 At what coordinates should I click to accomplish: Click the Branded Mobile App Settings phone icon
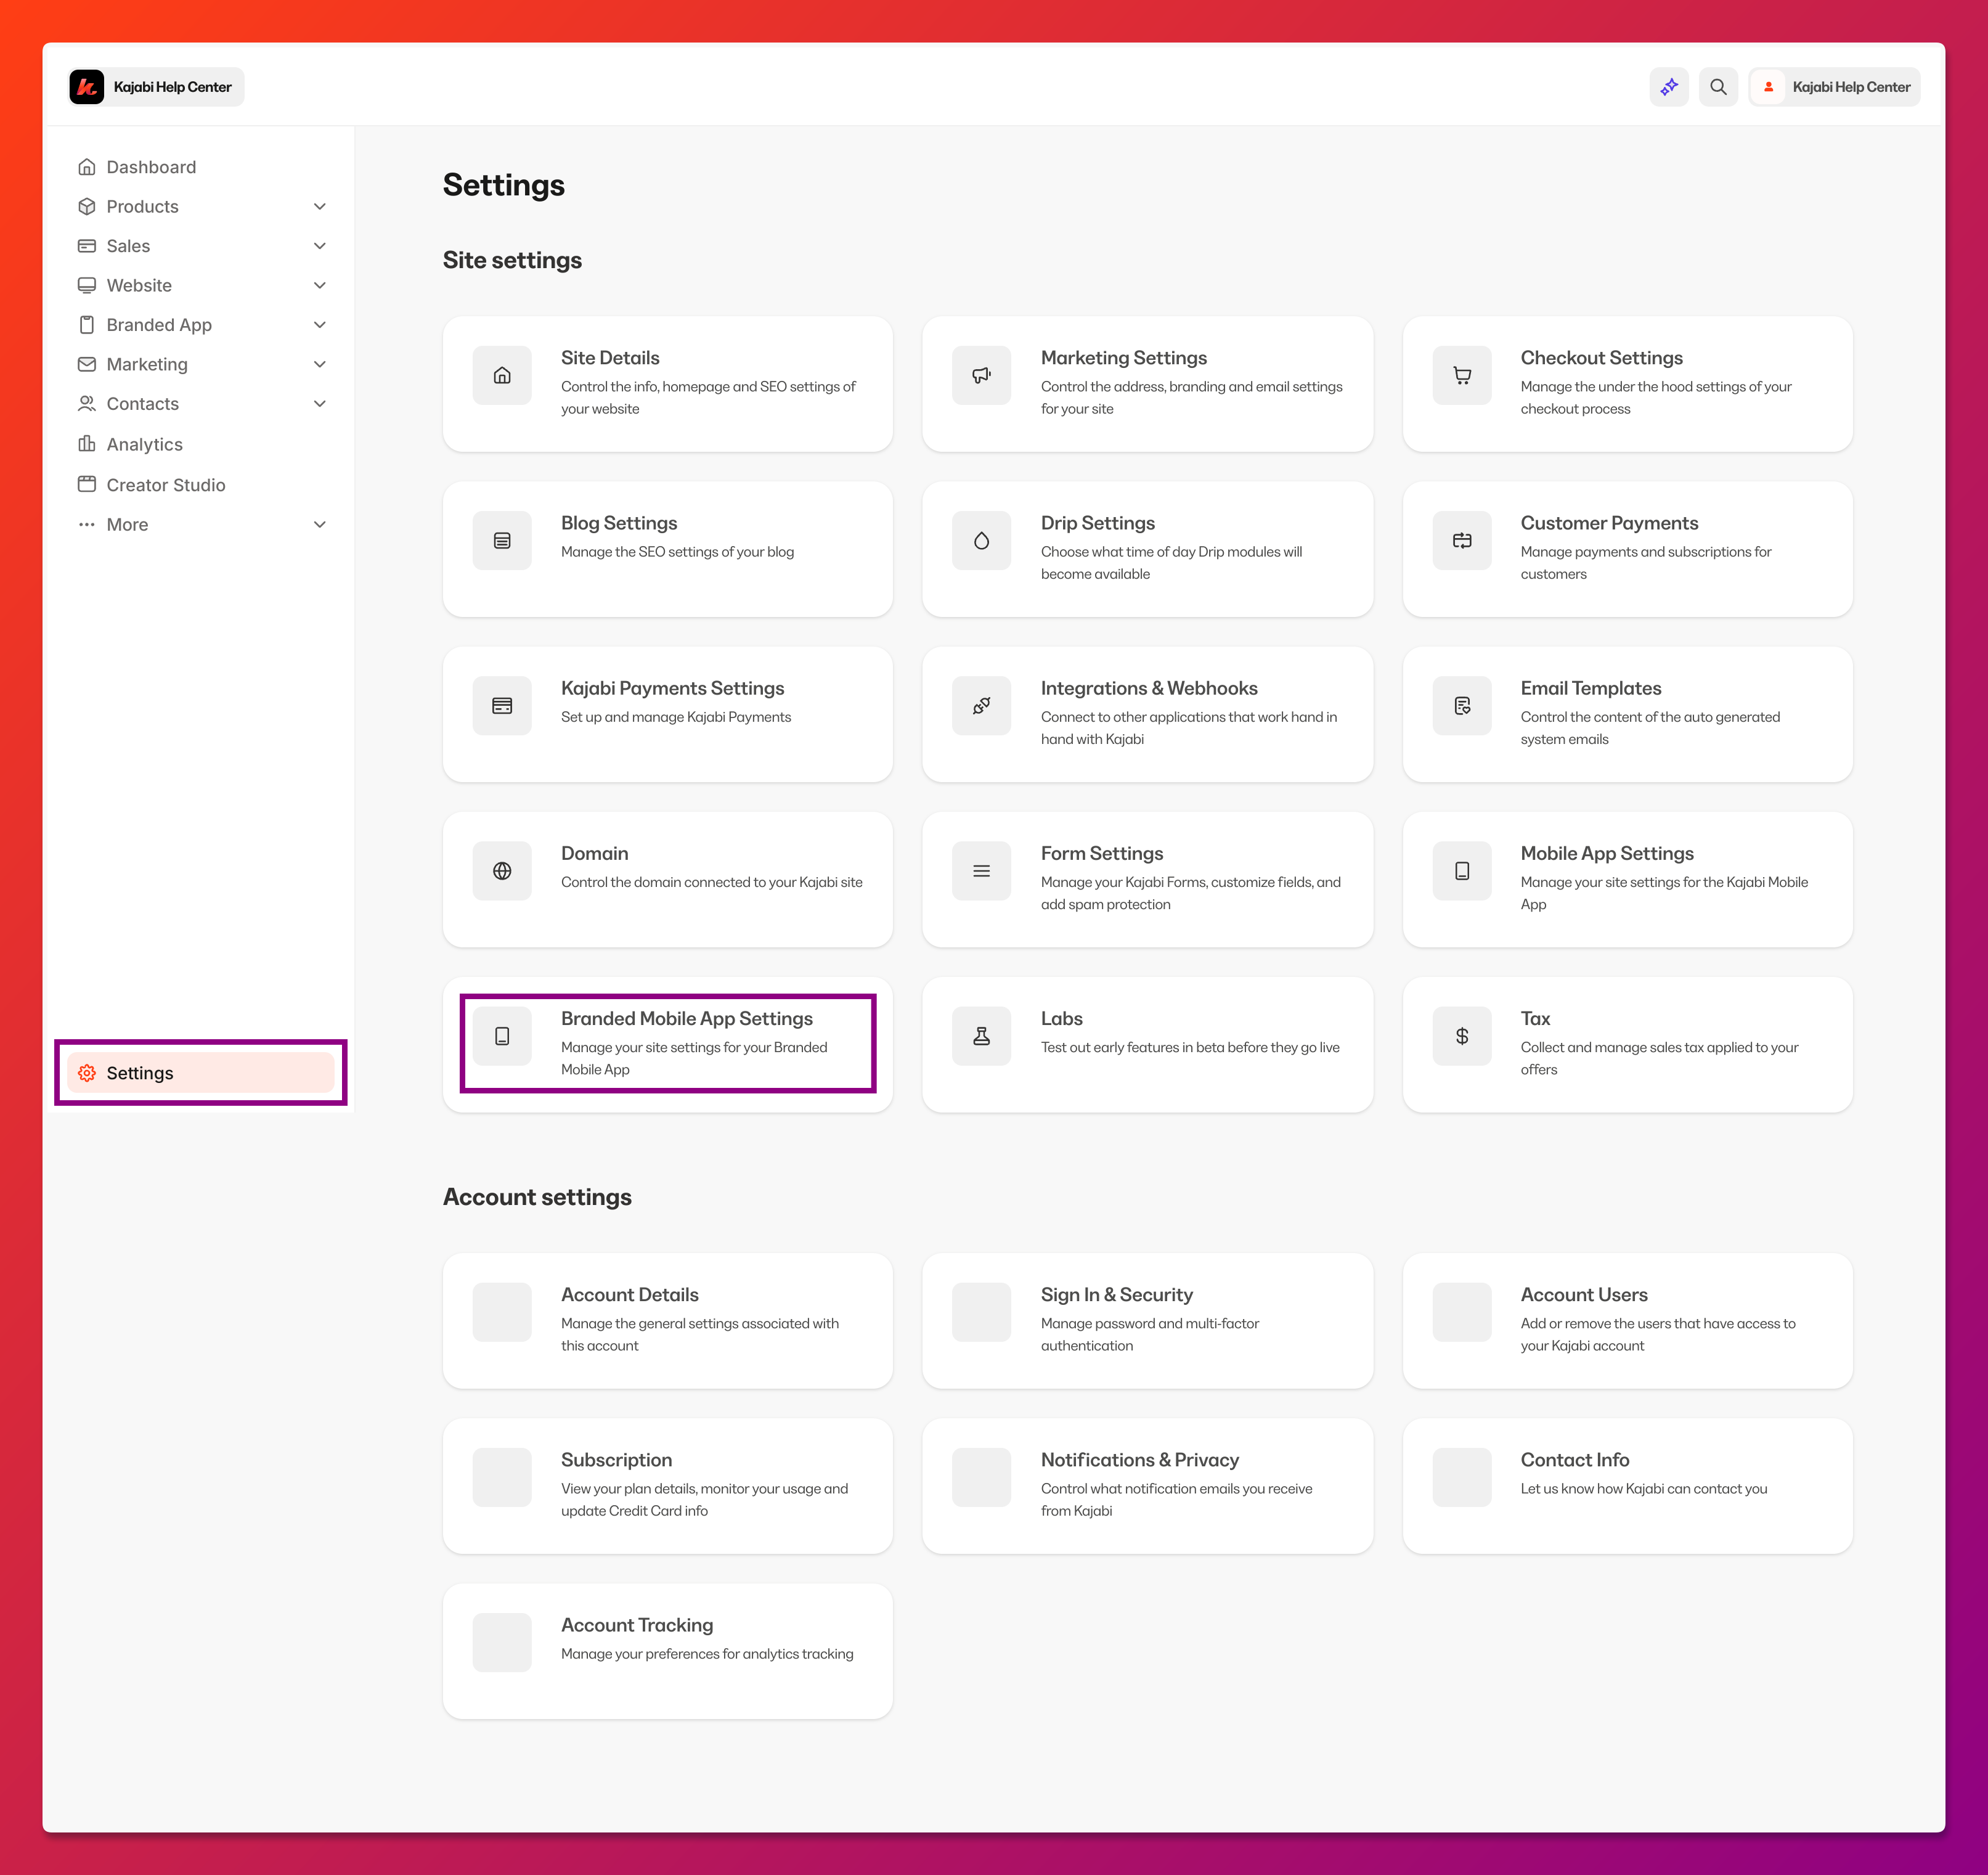pos(502,1036)
